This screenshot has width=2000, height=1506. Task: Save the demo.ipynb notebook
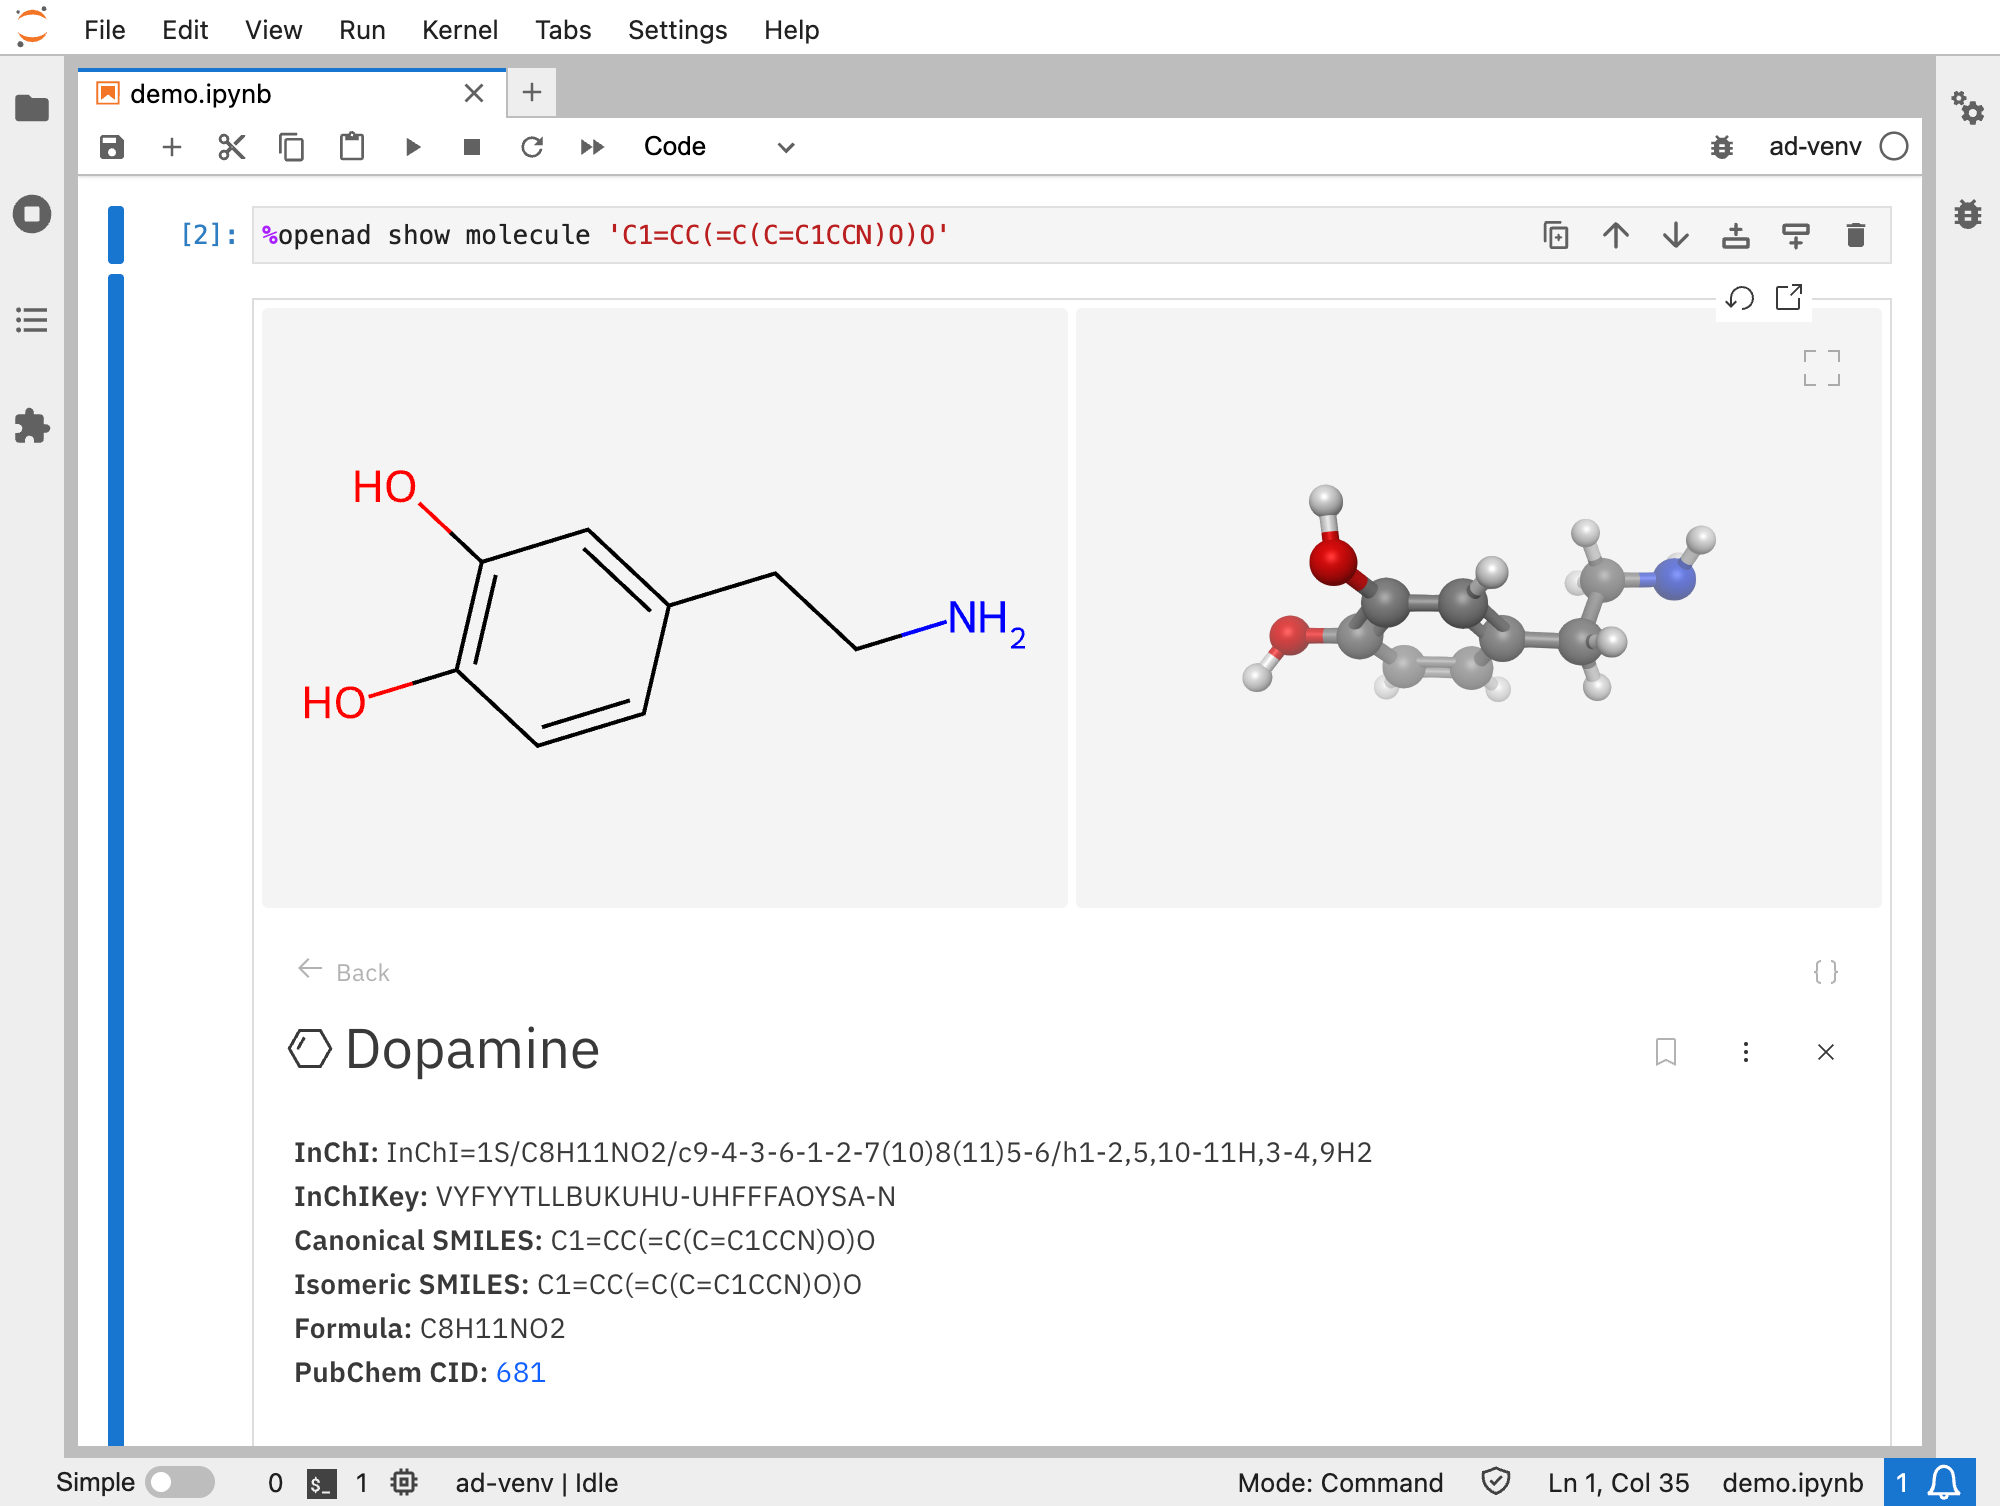click(111, 146)
